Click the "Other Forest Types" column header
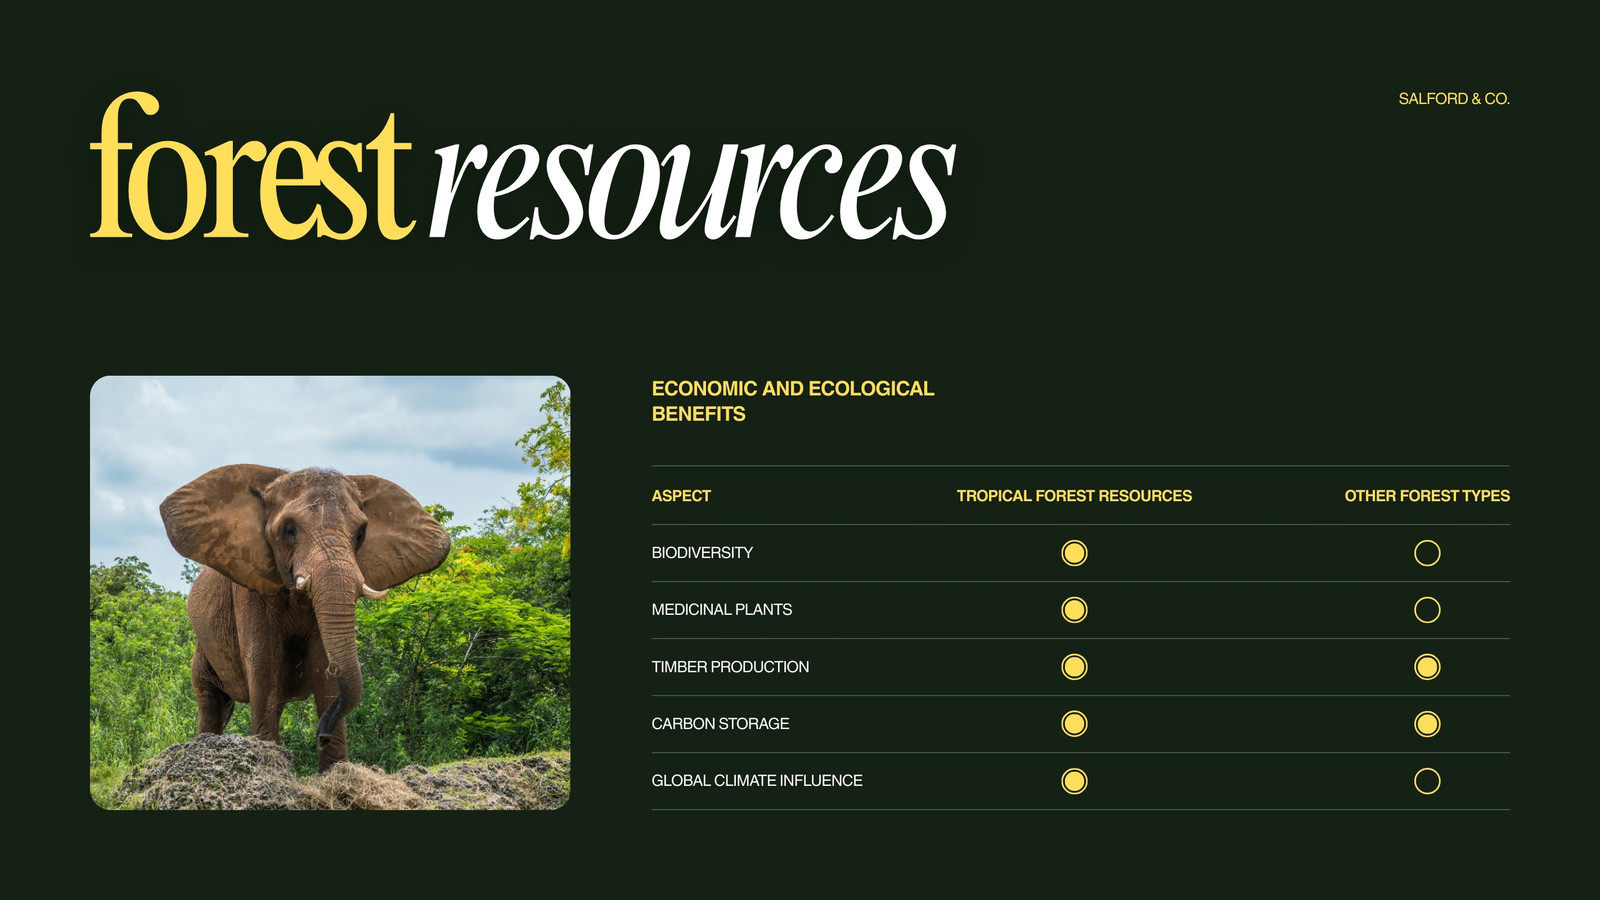This screenshot has height=900, width=1600. (1427, 496)
